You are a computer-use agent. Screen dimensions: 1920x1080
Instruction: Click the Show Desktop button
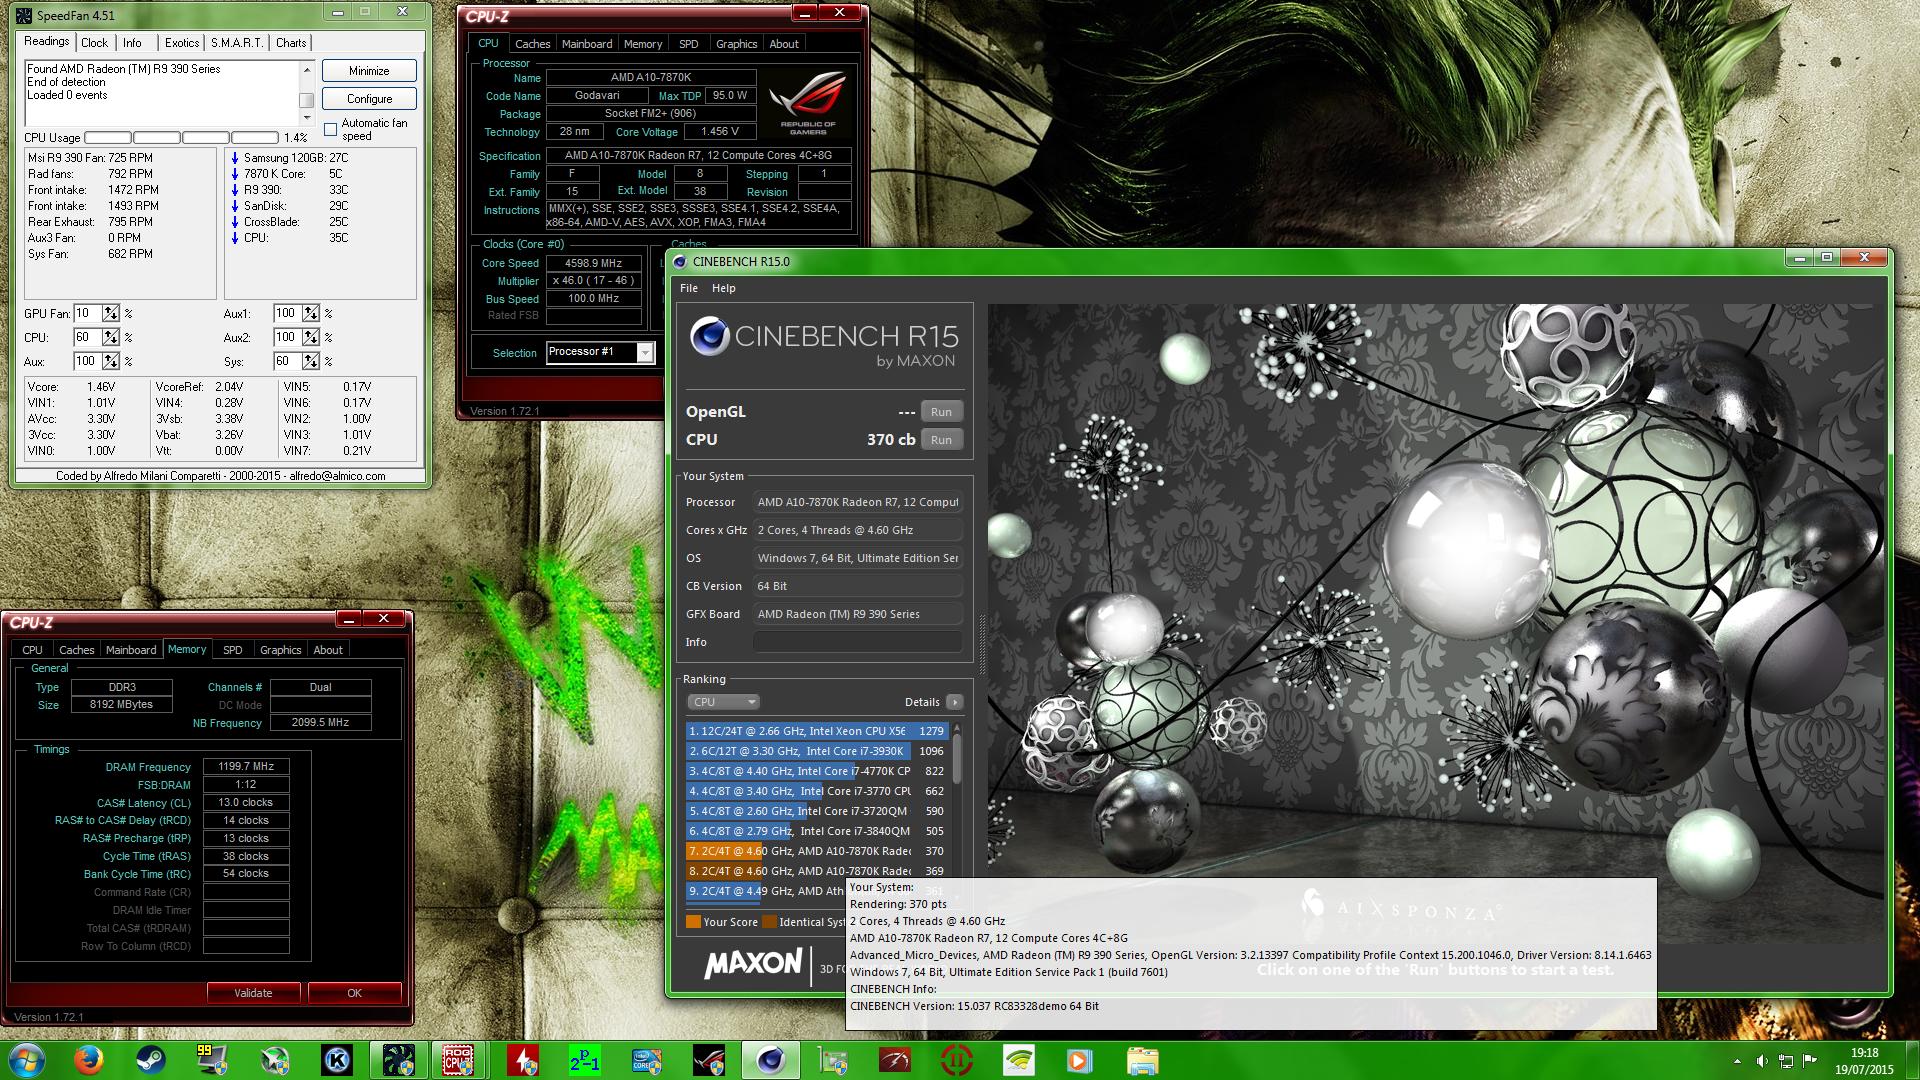tap(1912, 1061)
